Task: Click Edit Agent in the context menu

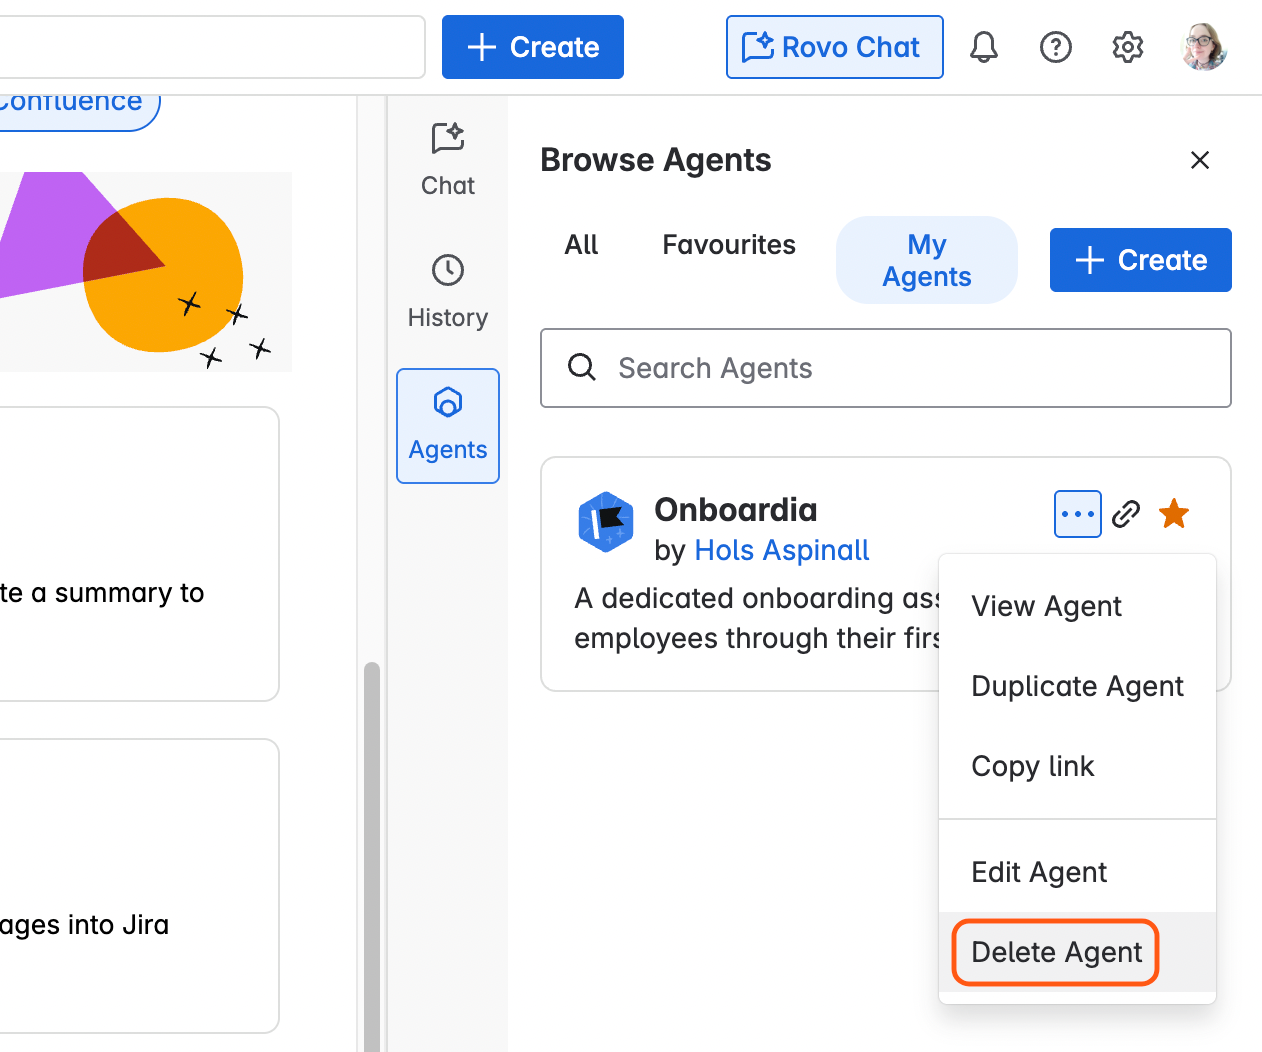Action: click(x=1039, y=871)
